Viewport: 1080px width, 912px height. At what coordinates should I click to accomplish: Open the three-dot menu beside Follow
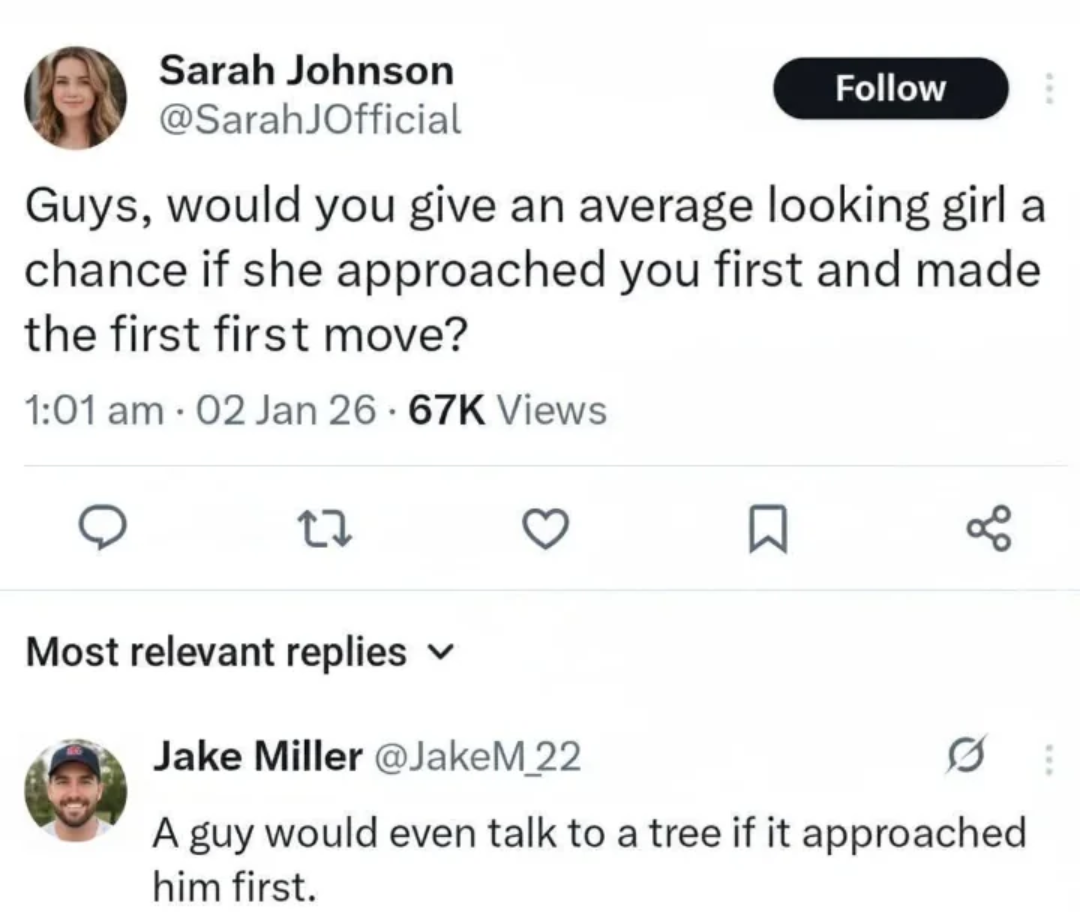[x=1049, y=88]
